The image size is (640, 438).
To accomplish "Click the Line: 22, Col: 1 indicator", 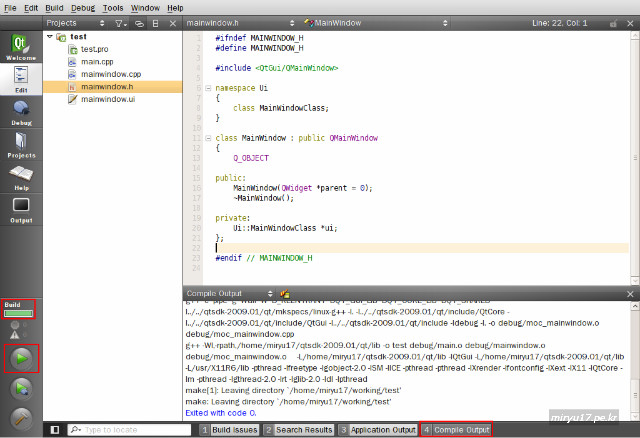I will click(559, 23).
